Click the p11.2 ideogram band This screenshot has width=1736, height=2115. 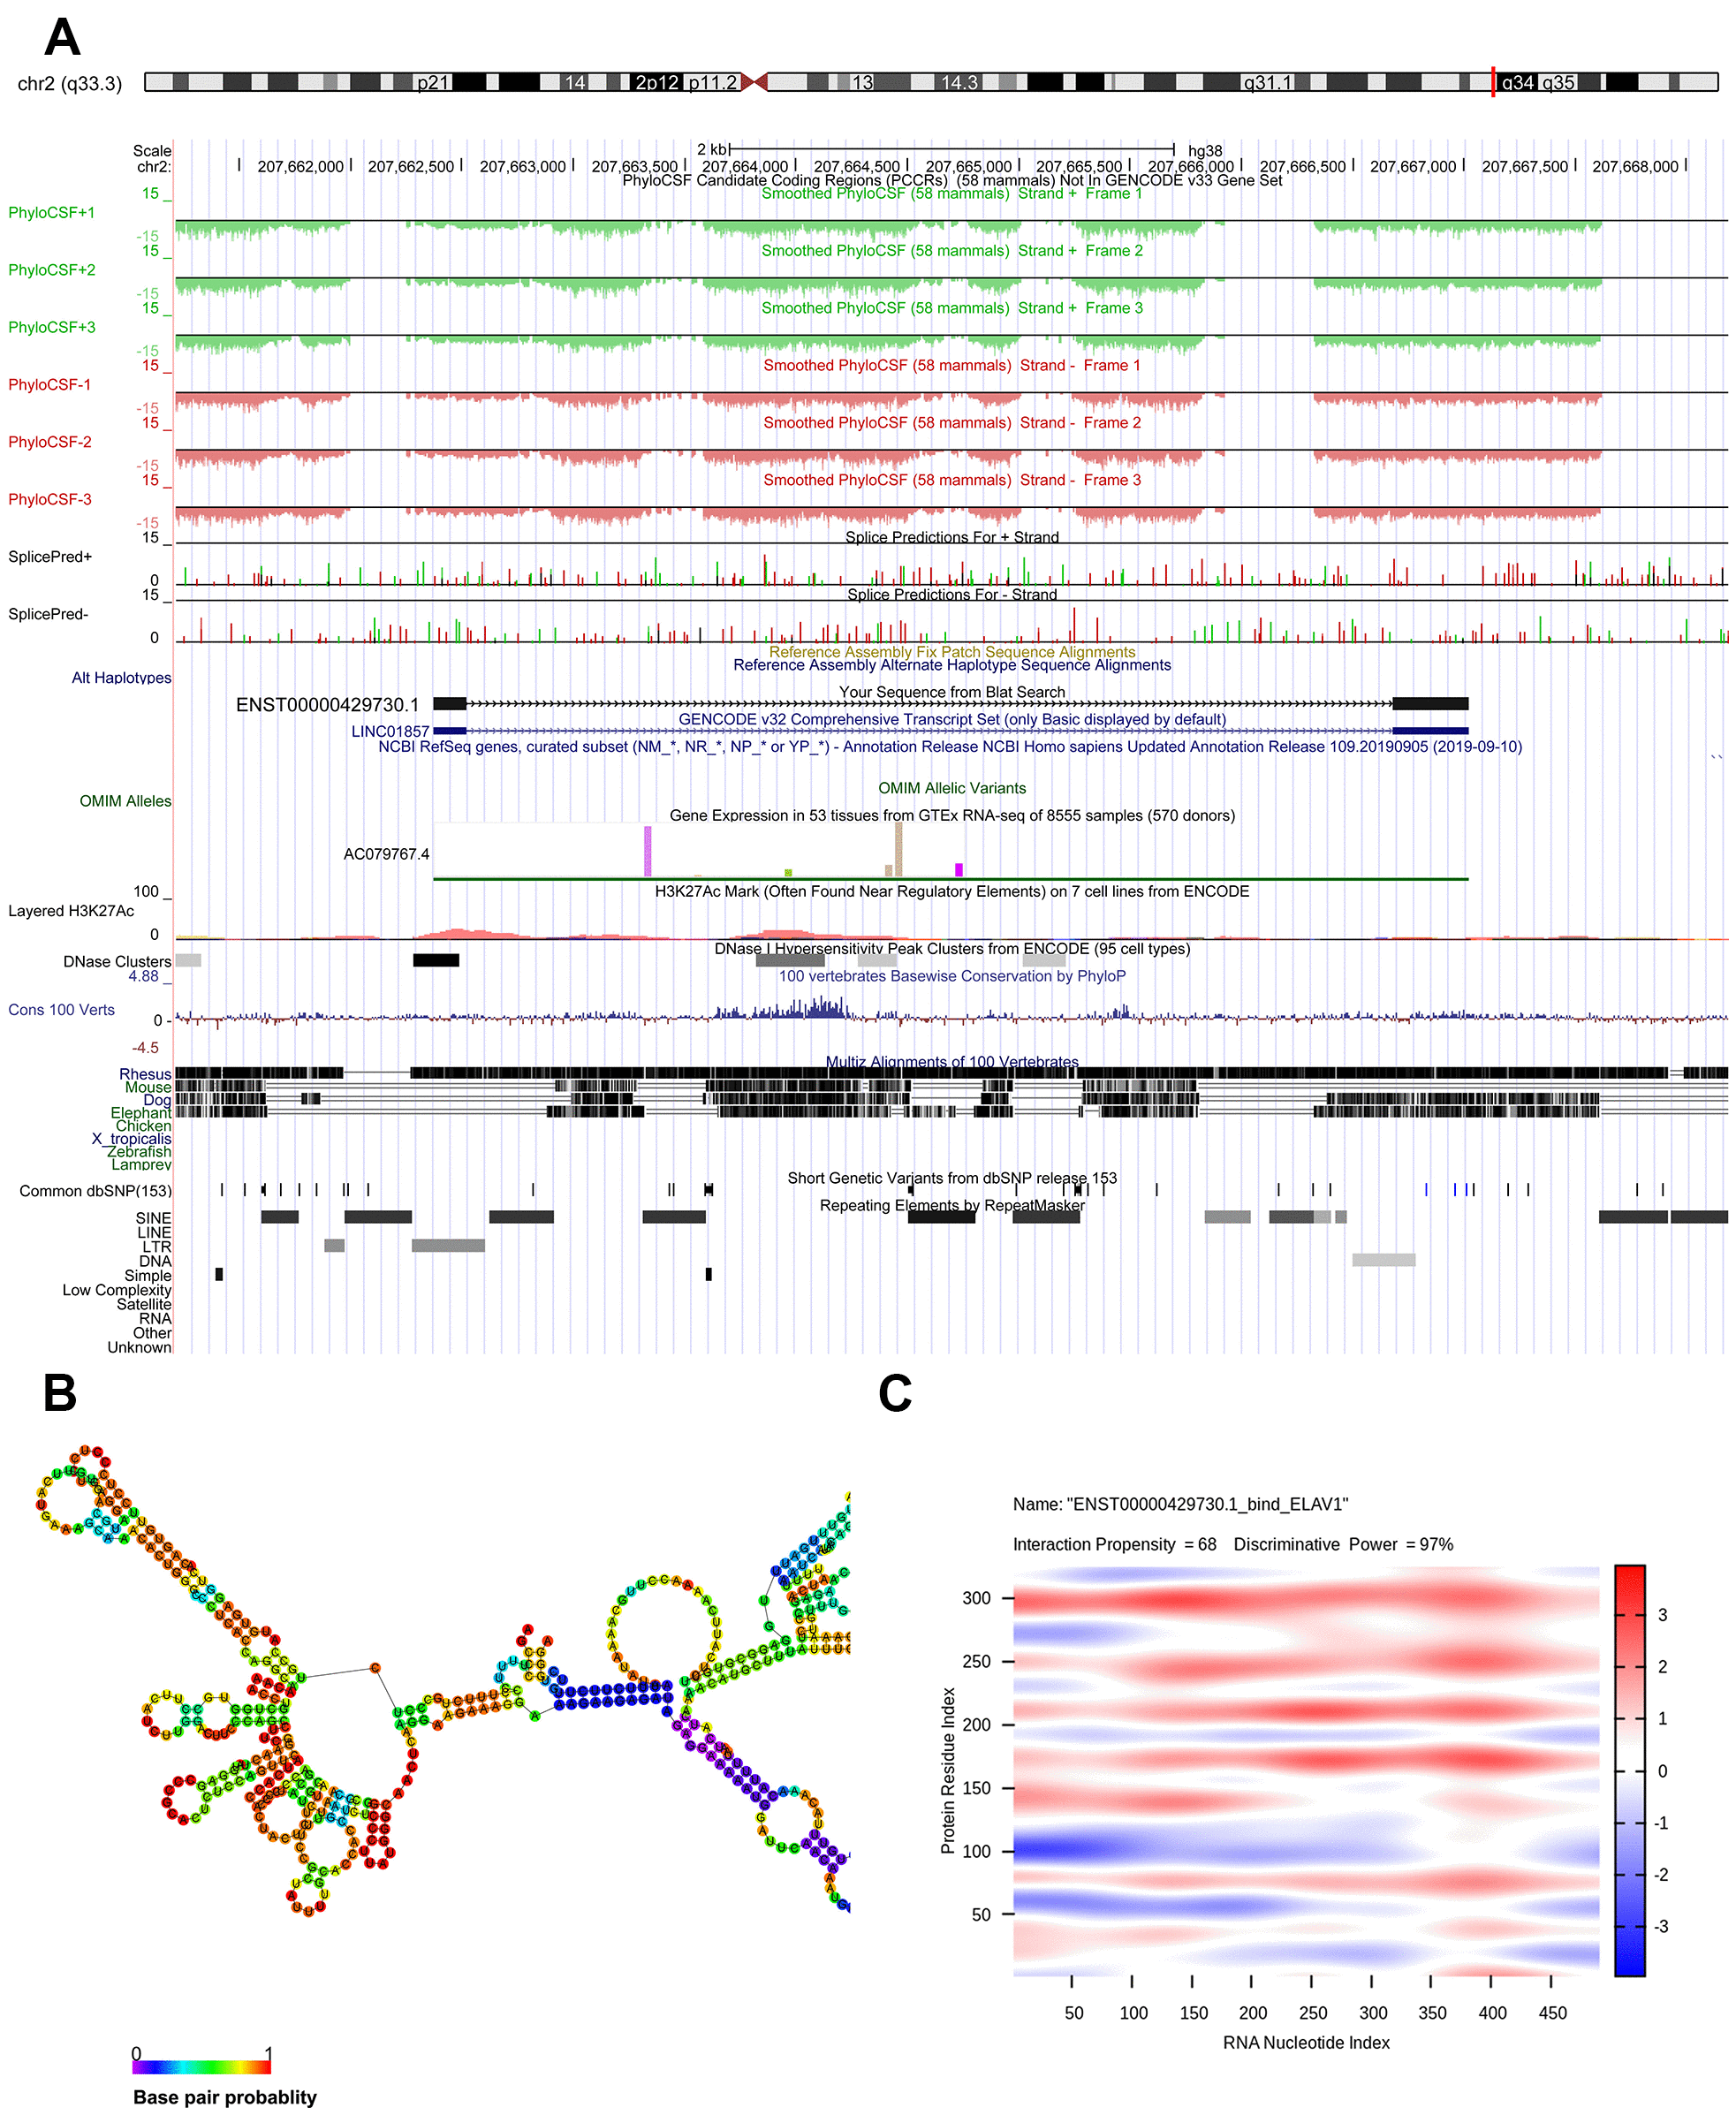713,82
